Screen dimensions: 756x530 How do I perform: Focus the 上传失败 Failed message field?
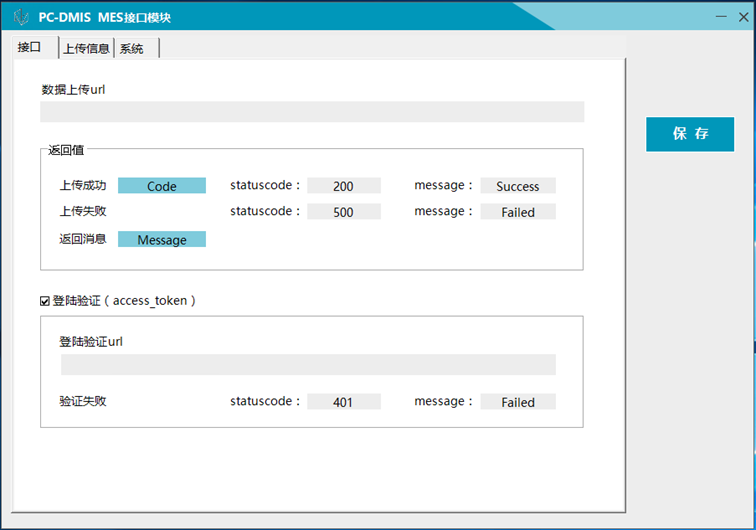517,212
